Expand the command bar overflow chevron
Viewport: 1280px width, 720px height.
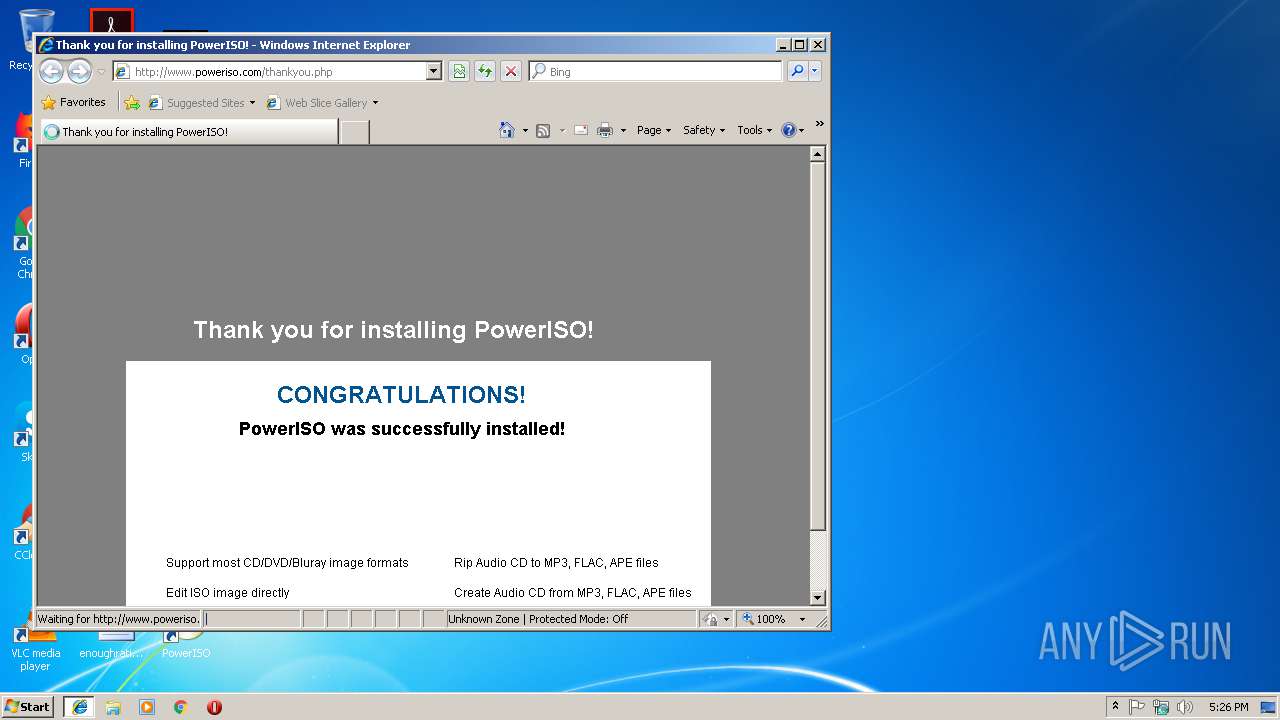coord(820,124)
